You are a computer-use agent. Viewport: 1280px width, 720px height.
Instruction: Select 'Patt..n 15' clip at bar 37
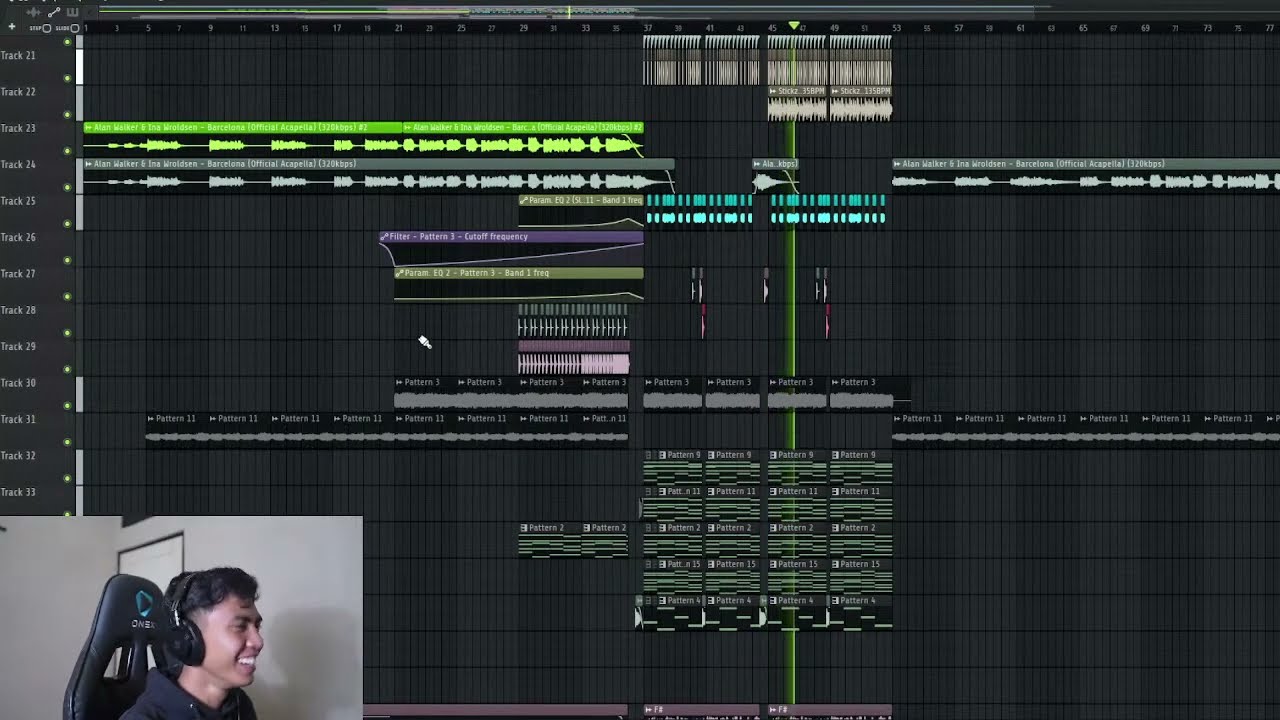pos(673,577)
